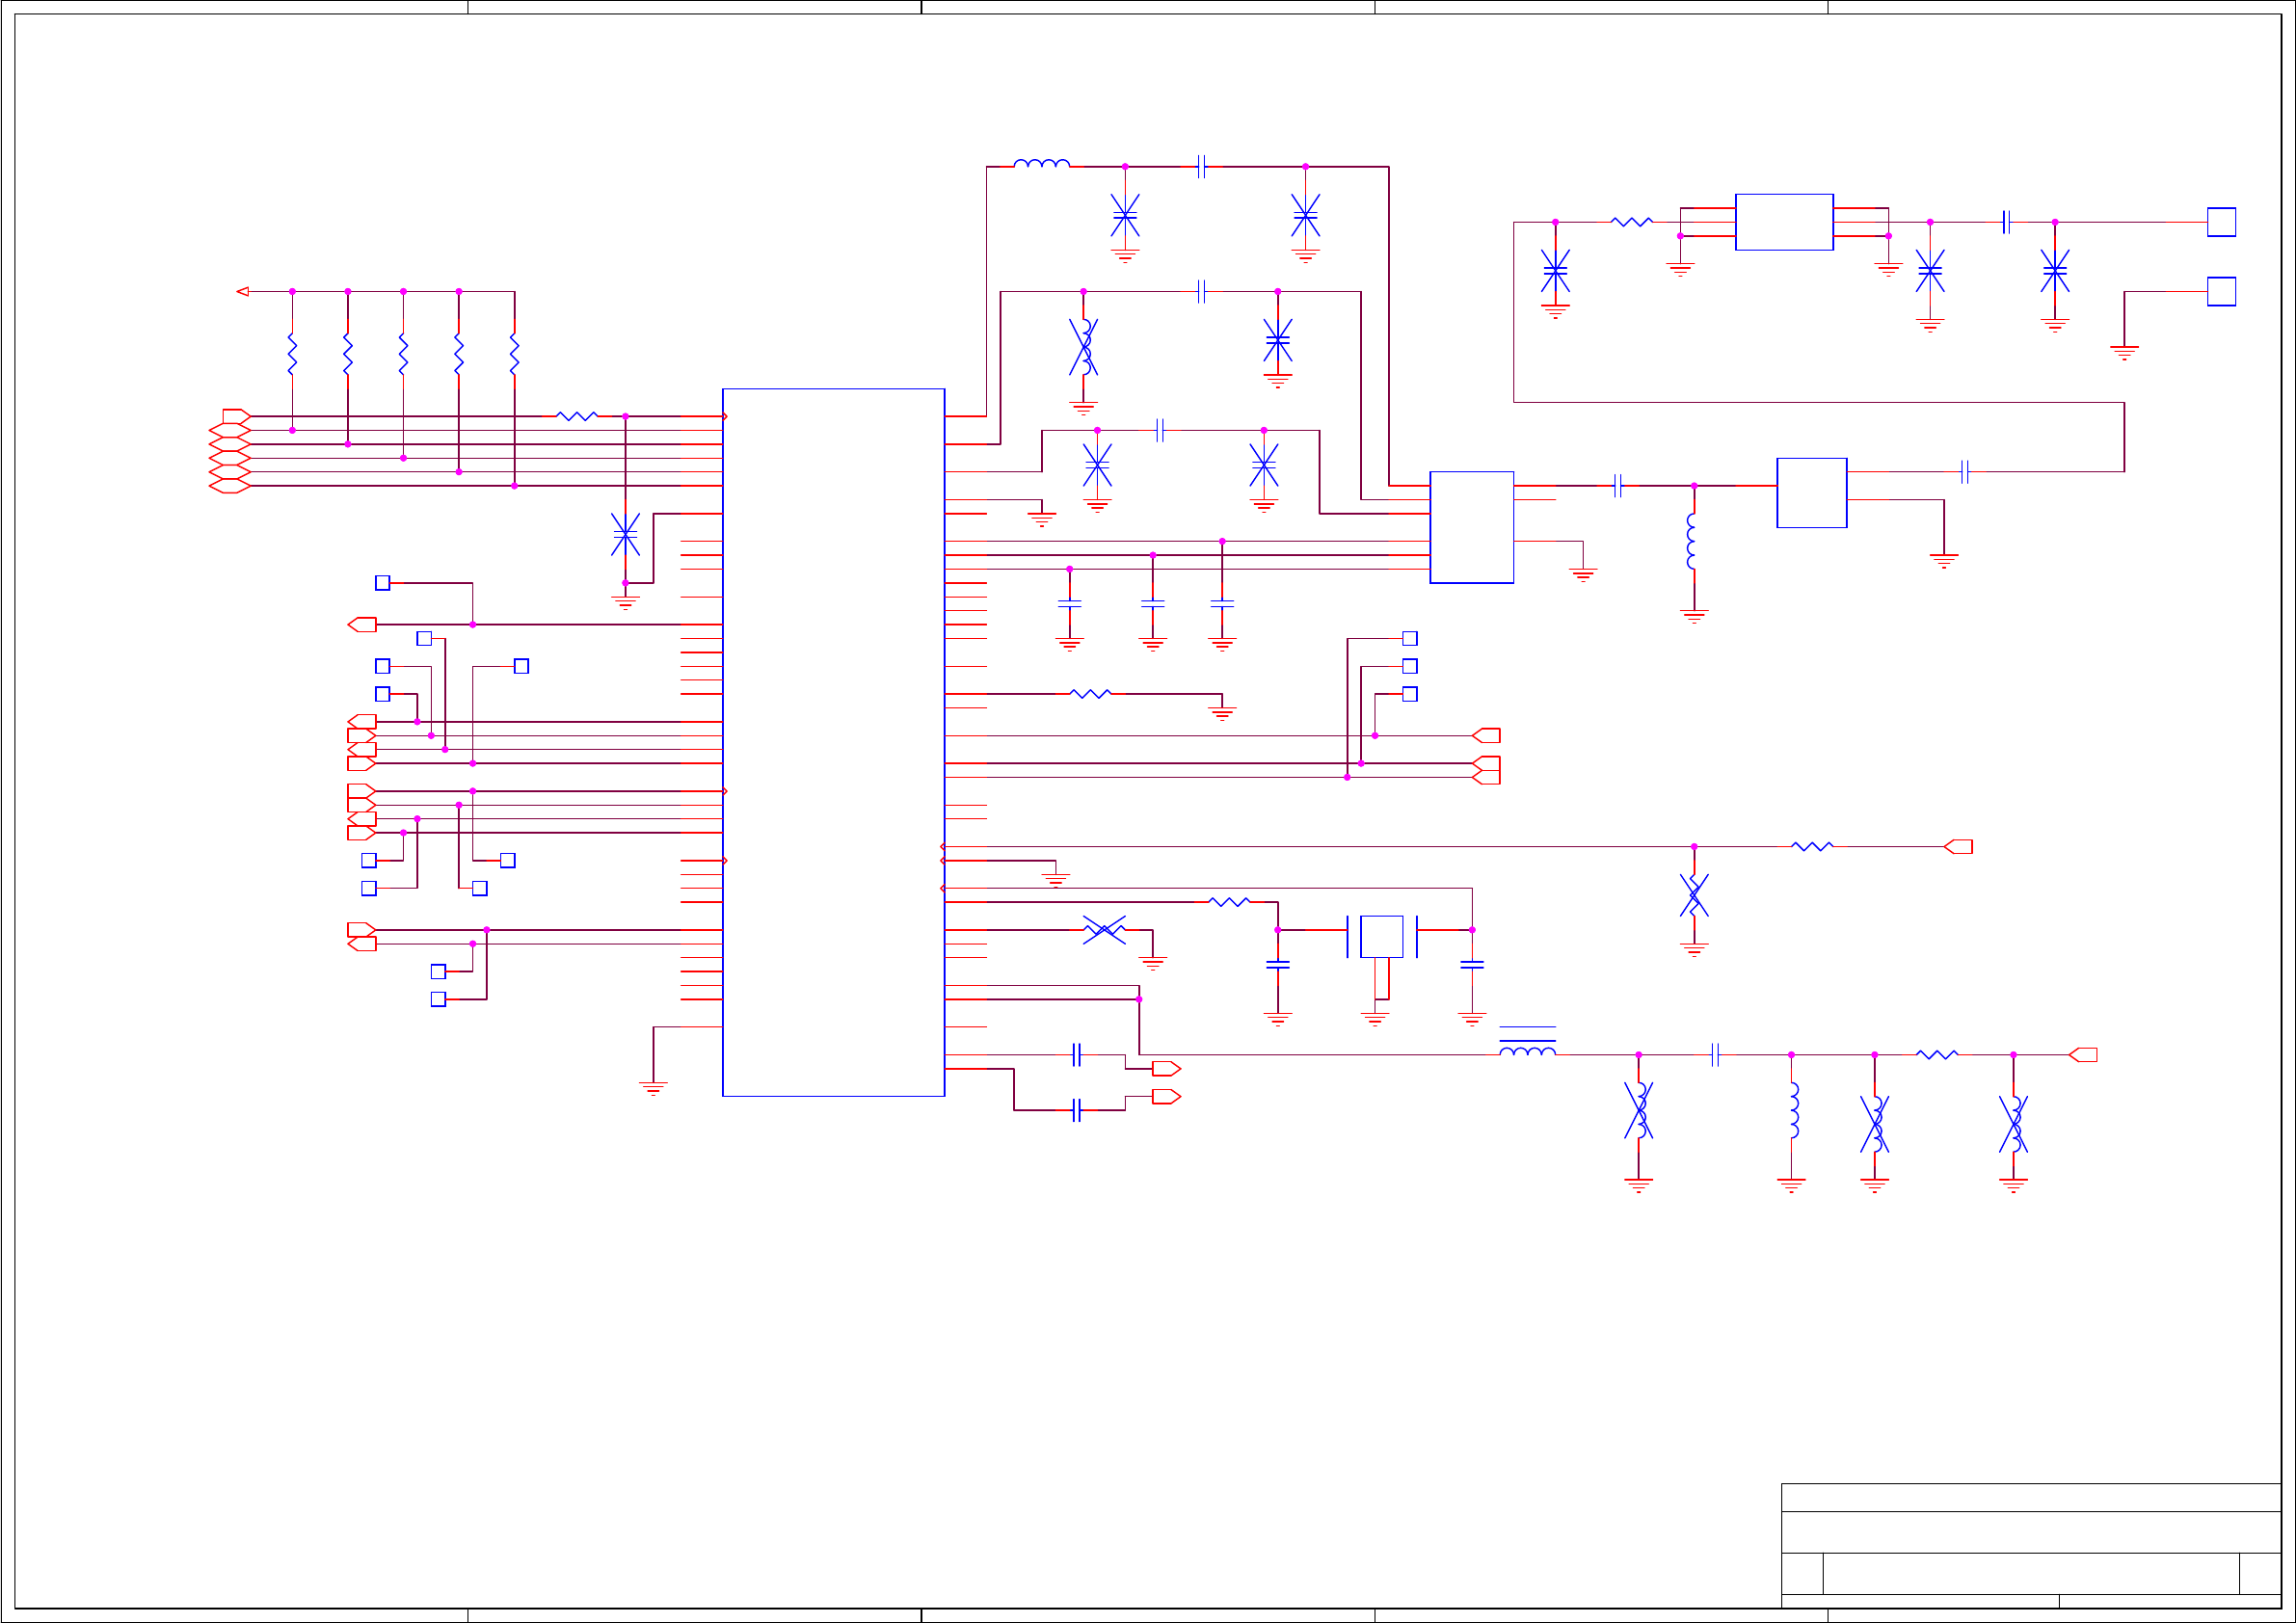
Task: Click the power arrow above the pull-up resistors
Action: tap(243, 292)
